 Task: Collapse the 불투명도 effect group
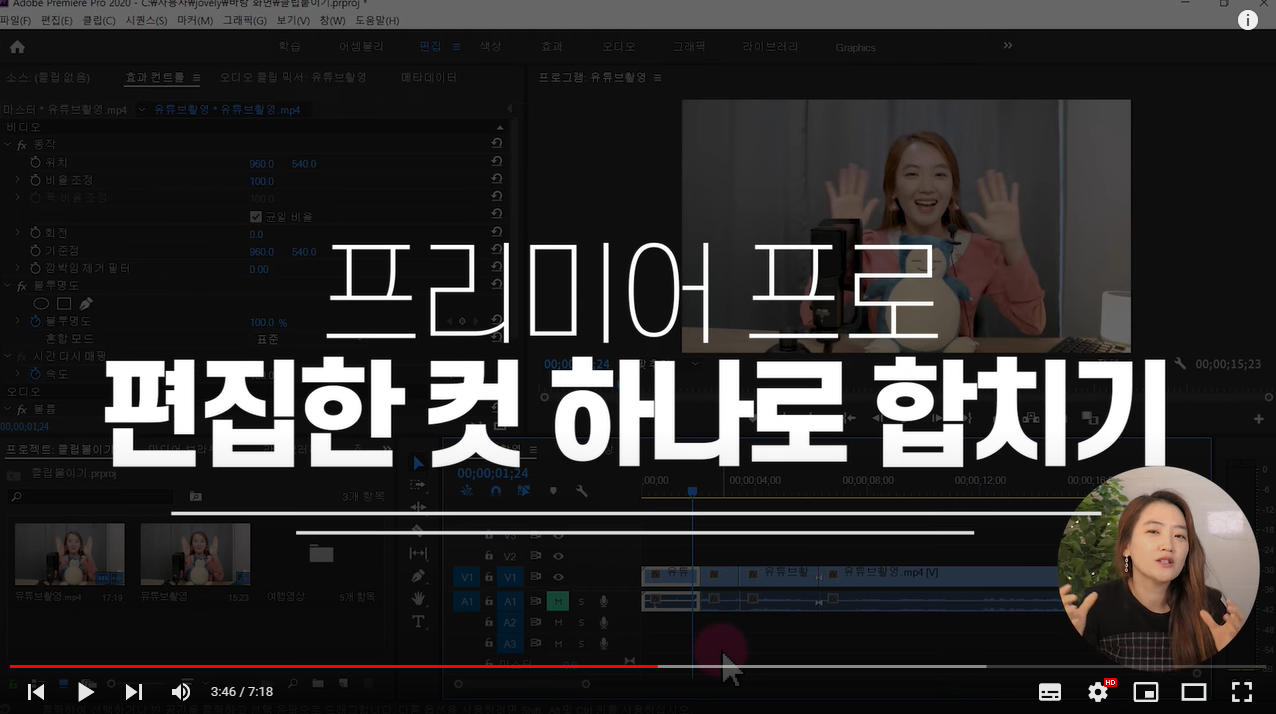[8, 285]
